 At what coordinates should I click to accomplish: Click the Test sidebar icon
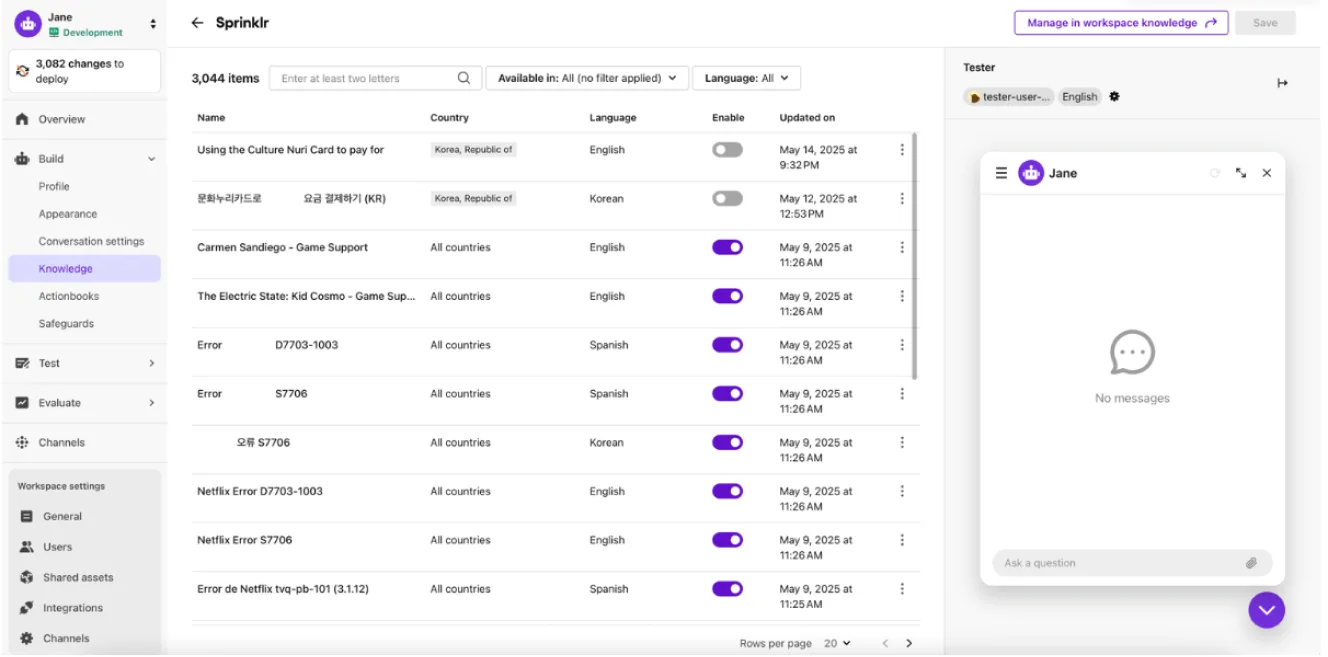click(22, 363)
